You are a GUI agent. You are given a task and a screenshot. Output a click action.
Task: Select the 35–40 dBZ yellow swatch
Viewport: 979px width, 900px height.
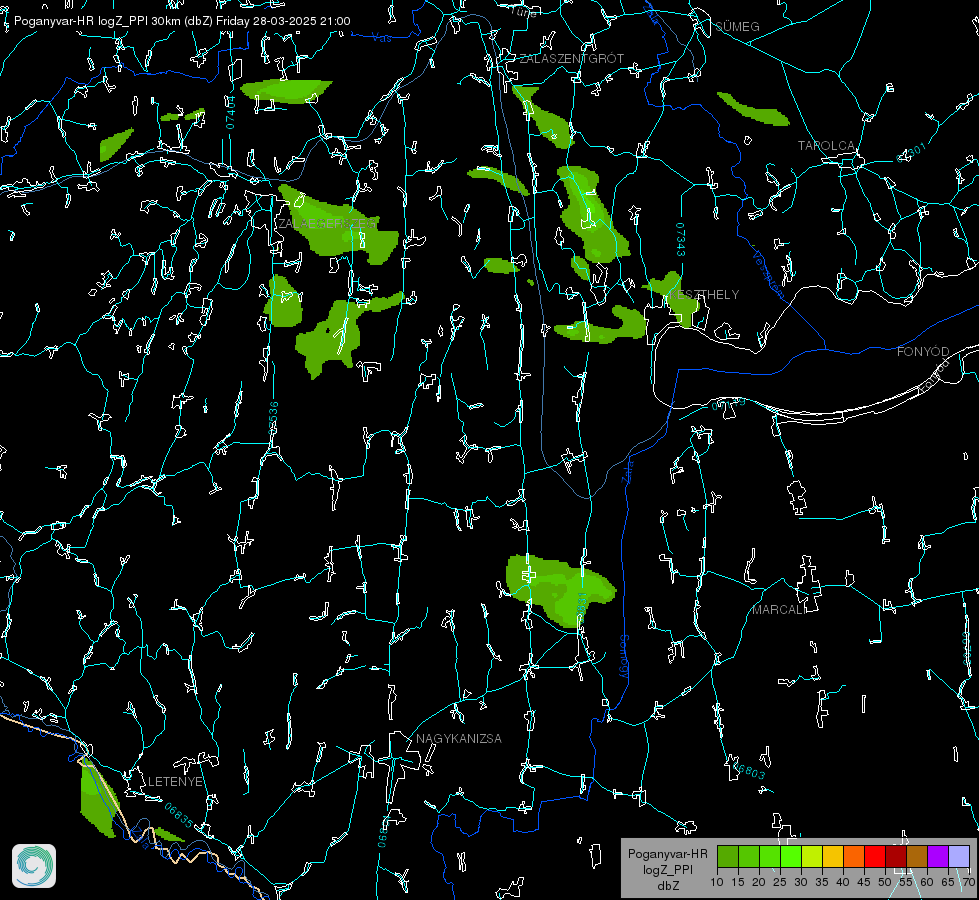(834, 856)
